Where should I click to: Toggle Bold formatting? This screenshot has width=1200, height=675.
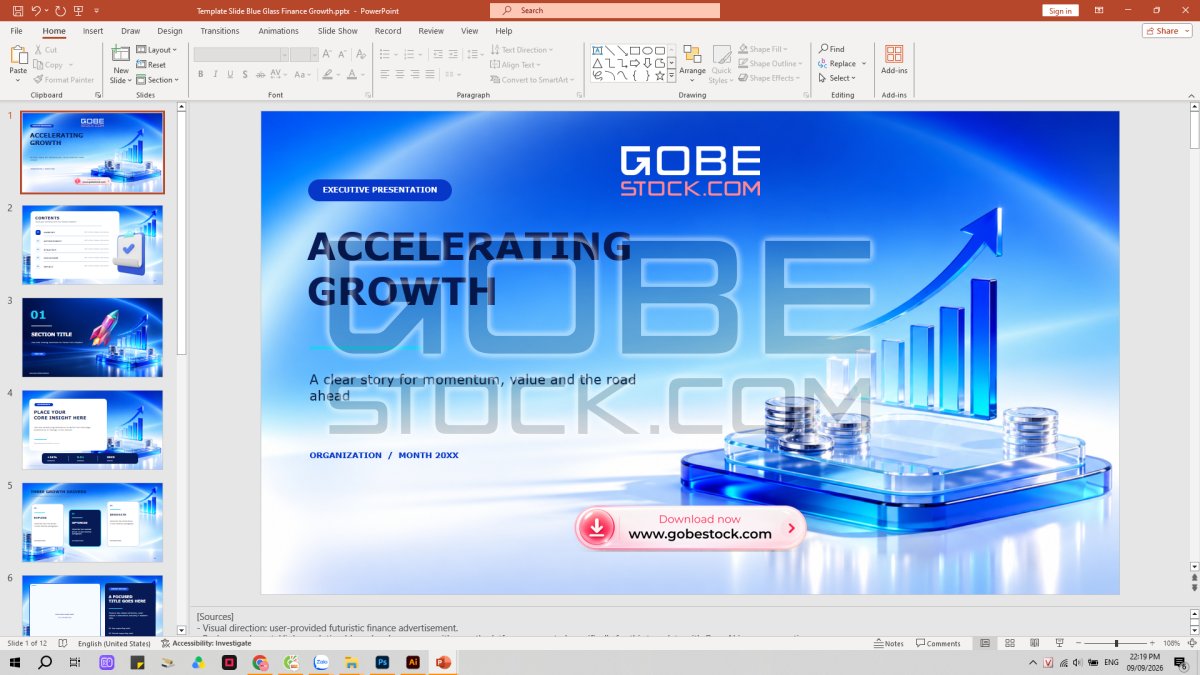point(200,74)
